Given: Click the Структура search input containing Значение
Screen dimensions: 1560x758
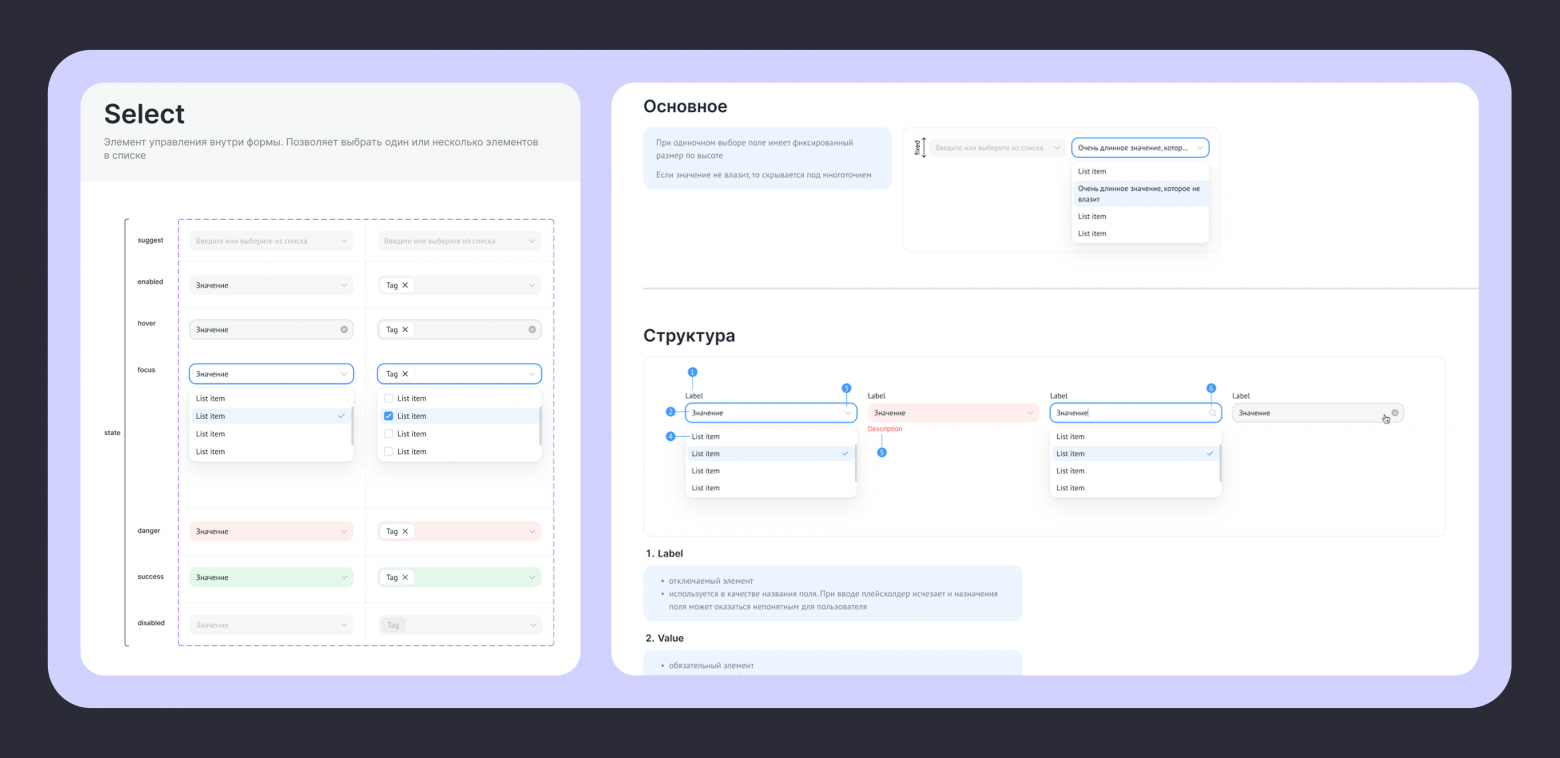Looking at the screenshot, I should (x=1135, y=412).
